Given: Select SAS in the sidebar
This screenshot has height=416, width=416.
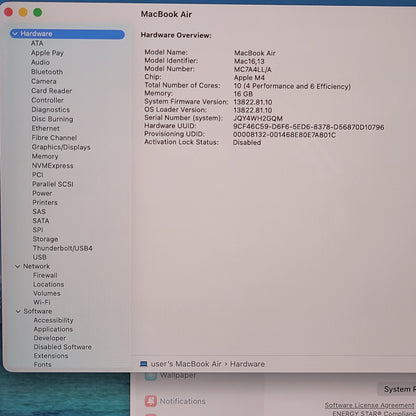Looking at the screenshot, I should pos(39,212).
